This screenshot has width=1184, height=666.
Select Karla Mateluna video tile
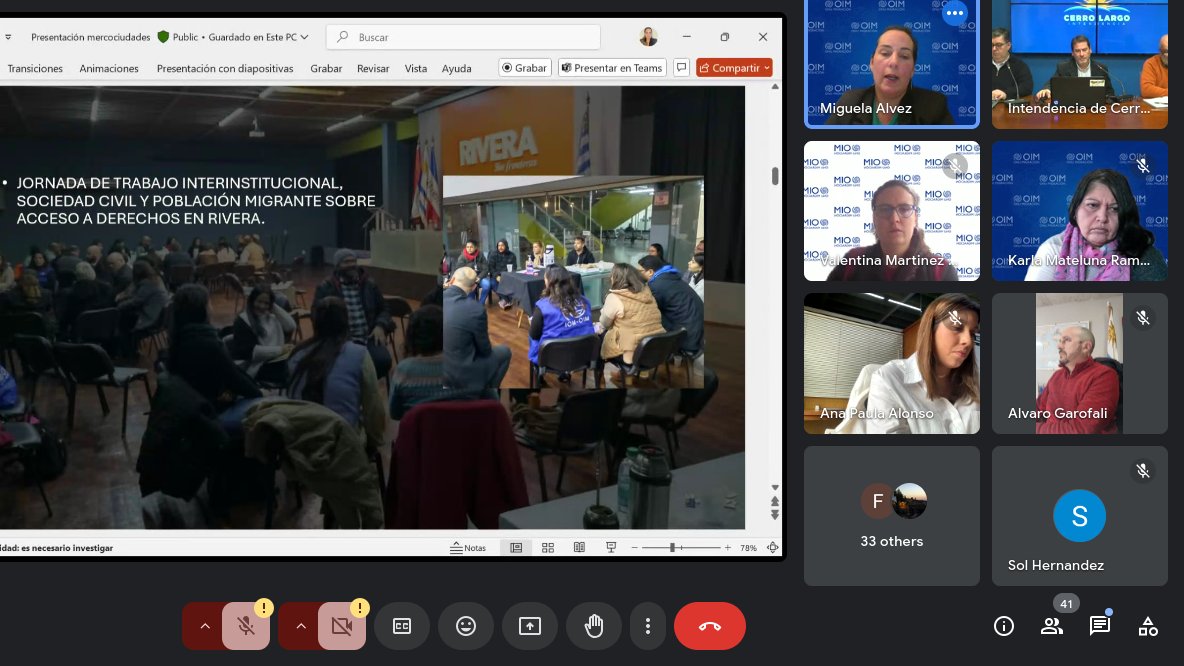click(x=1080, y=211)
